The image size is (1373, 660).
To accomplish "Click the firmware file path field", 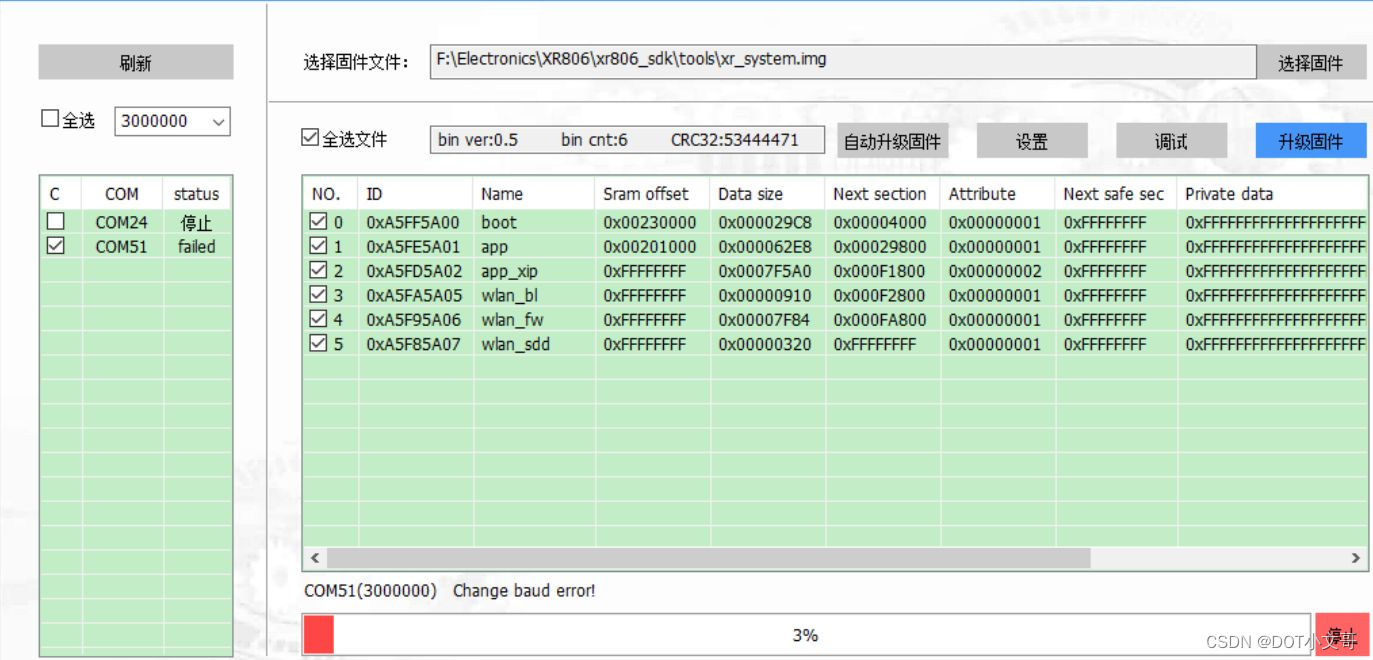I will coord(843,60).
